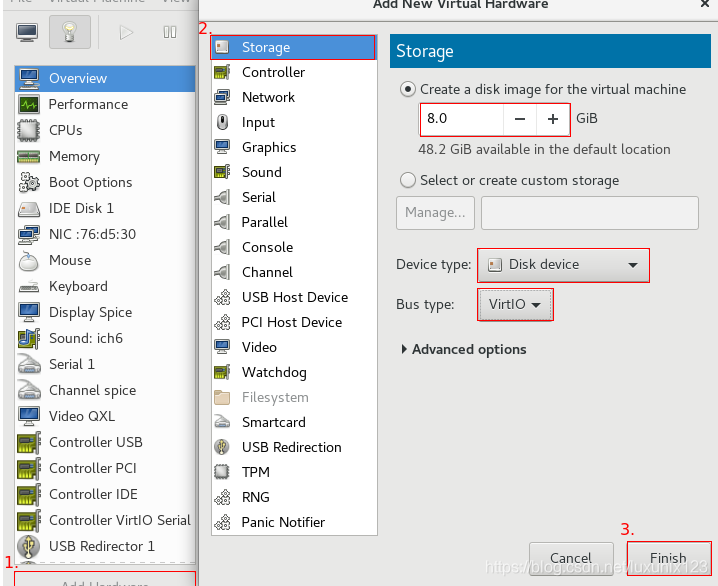Viewport: 718px width, 586px height.
Task: Click the Serial hardware type icon
Action: click(222, 197)
